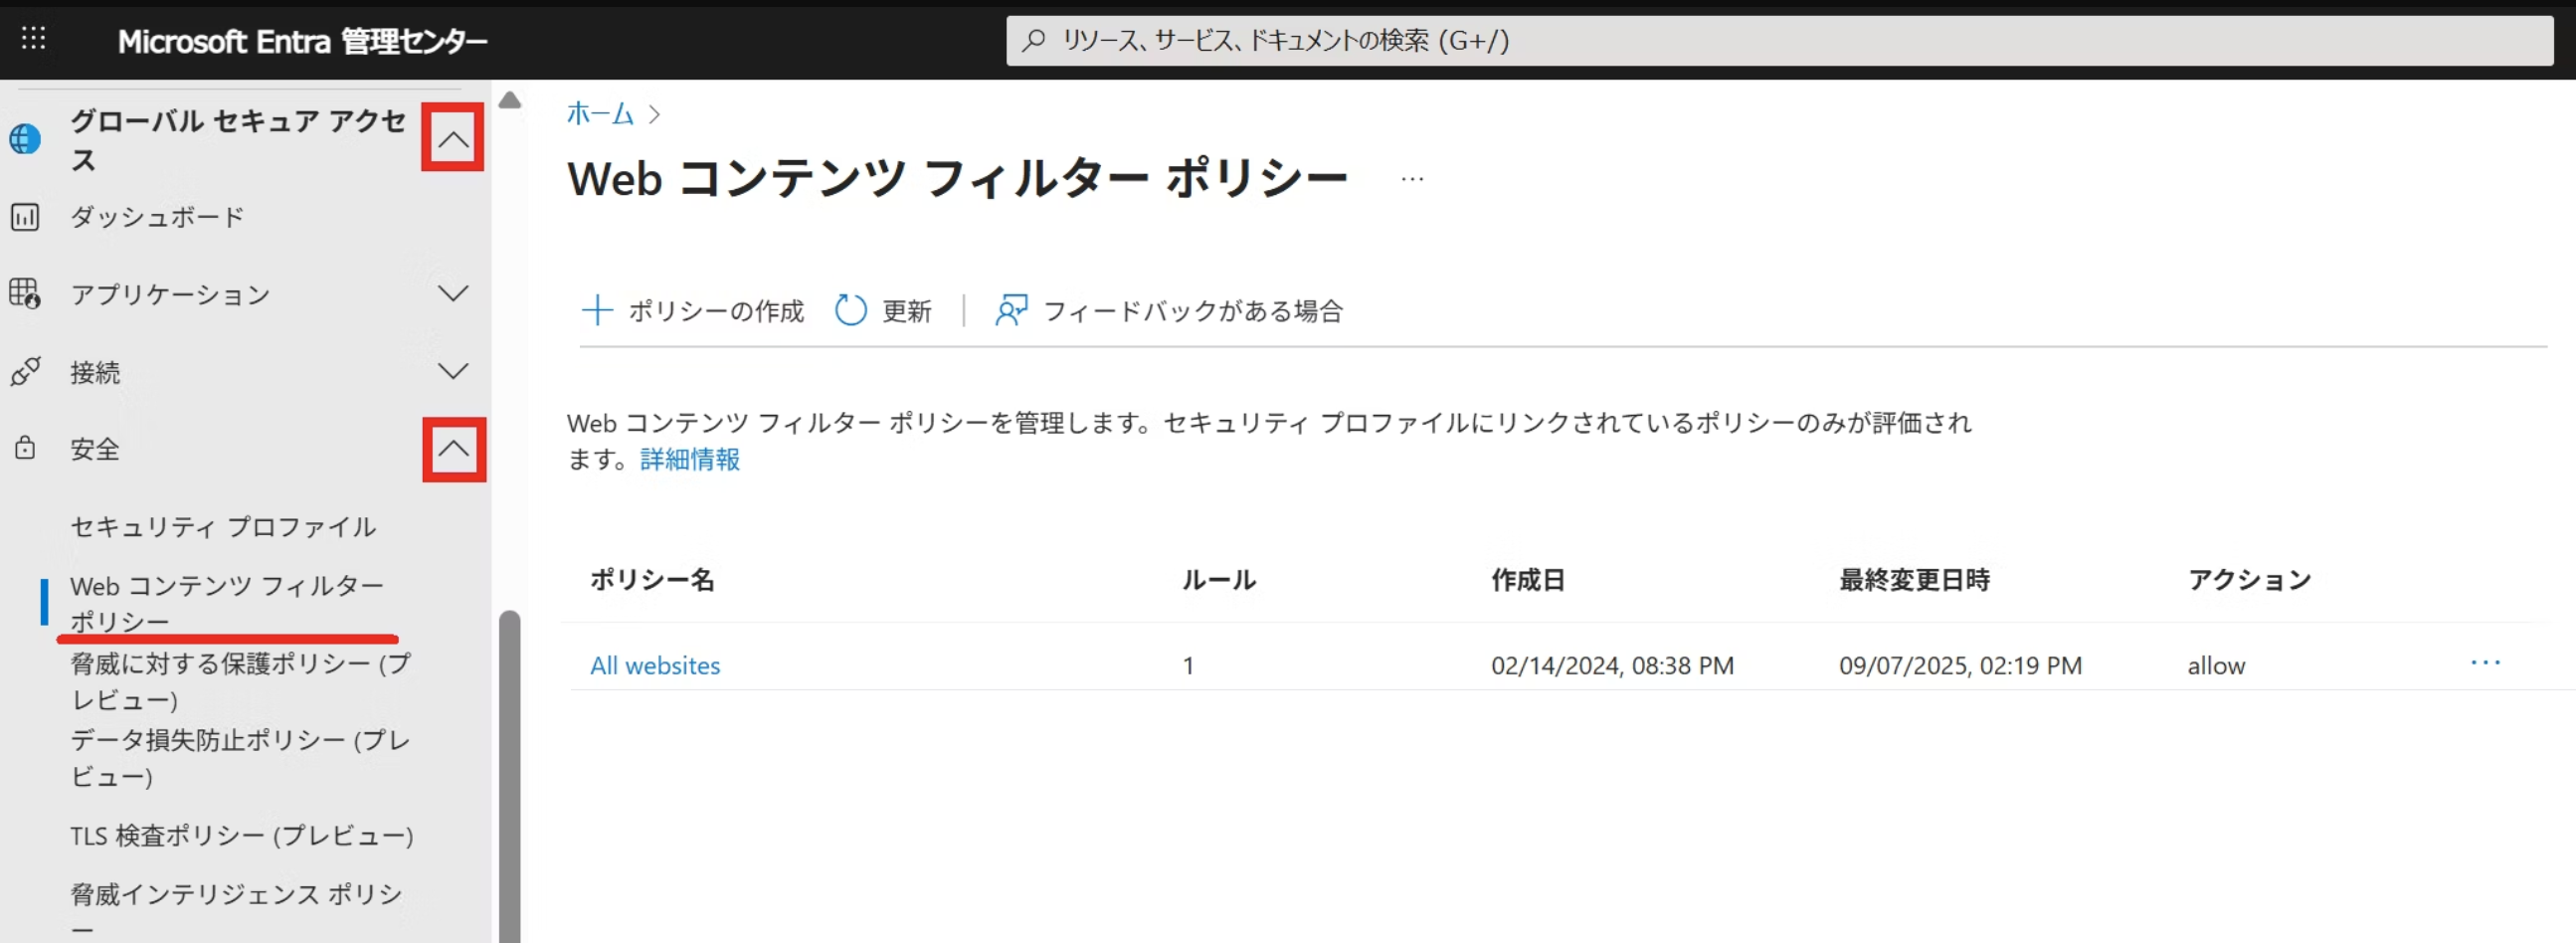Click the 更新 button label
The height and width of the screenshot is (943, 2576).
pos(907,311)
